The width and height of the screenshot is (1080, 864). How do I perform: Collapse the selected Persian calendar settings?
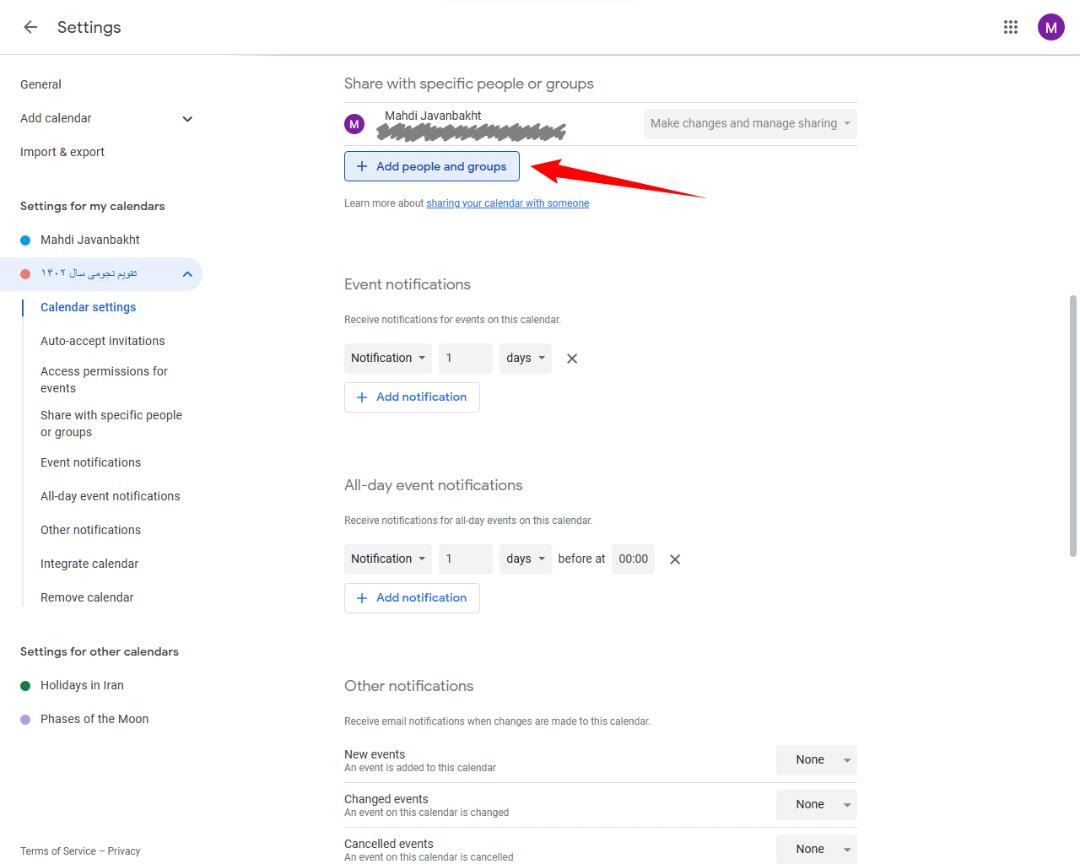point(187,274)
